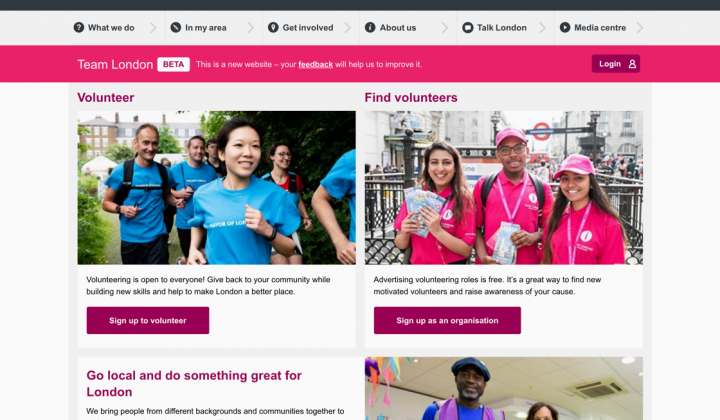
Task: Click the speech bubble icon beside Talk London
Action: click(467, 28)
